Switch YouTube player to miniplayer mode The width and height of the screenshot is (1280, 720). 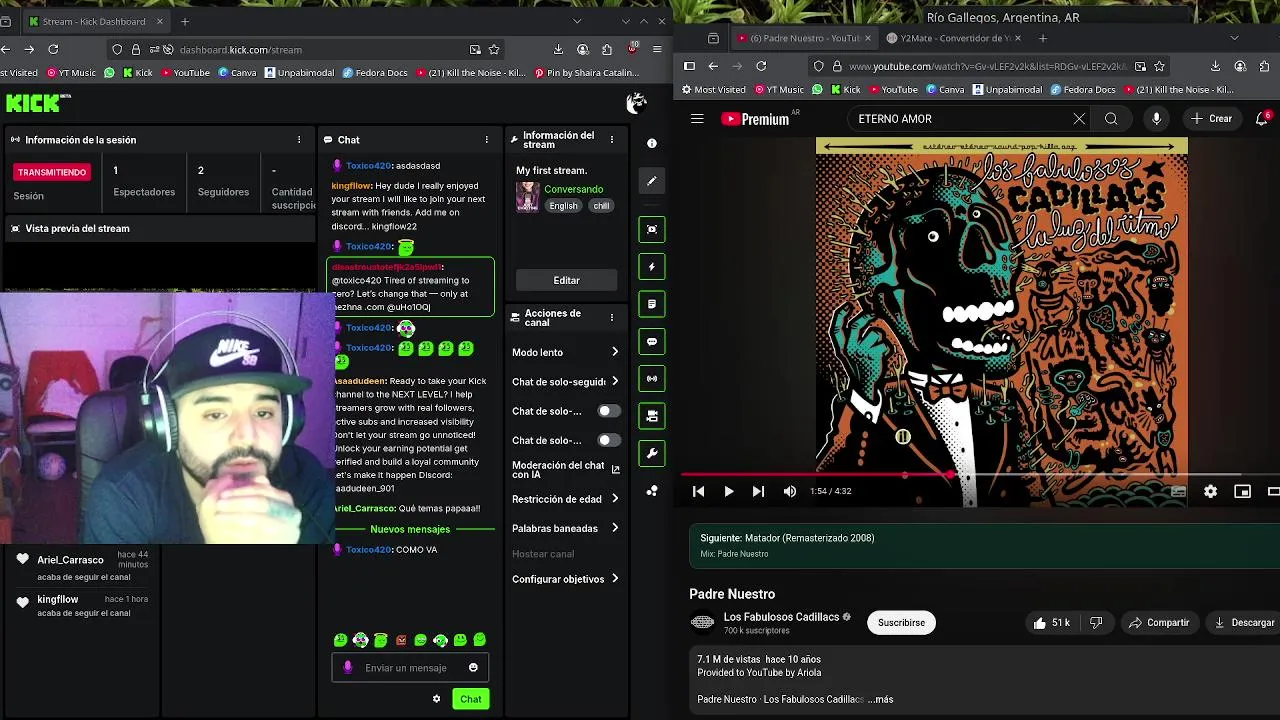tap(1242, 491)
